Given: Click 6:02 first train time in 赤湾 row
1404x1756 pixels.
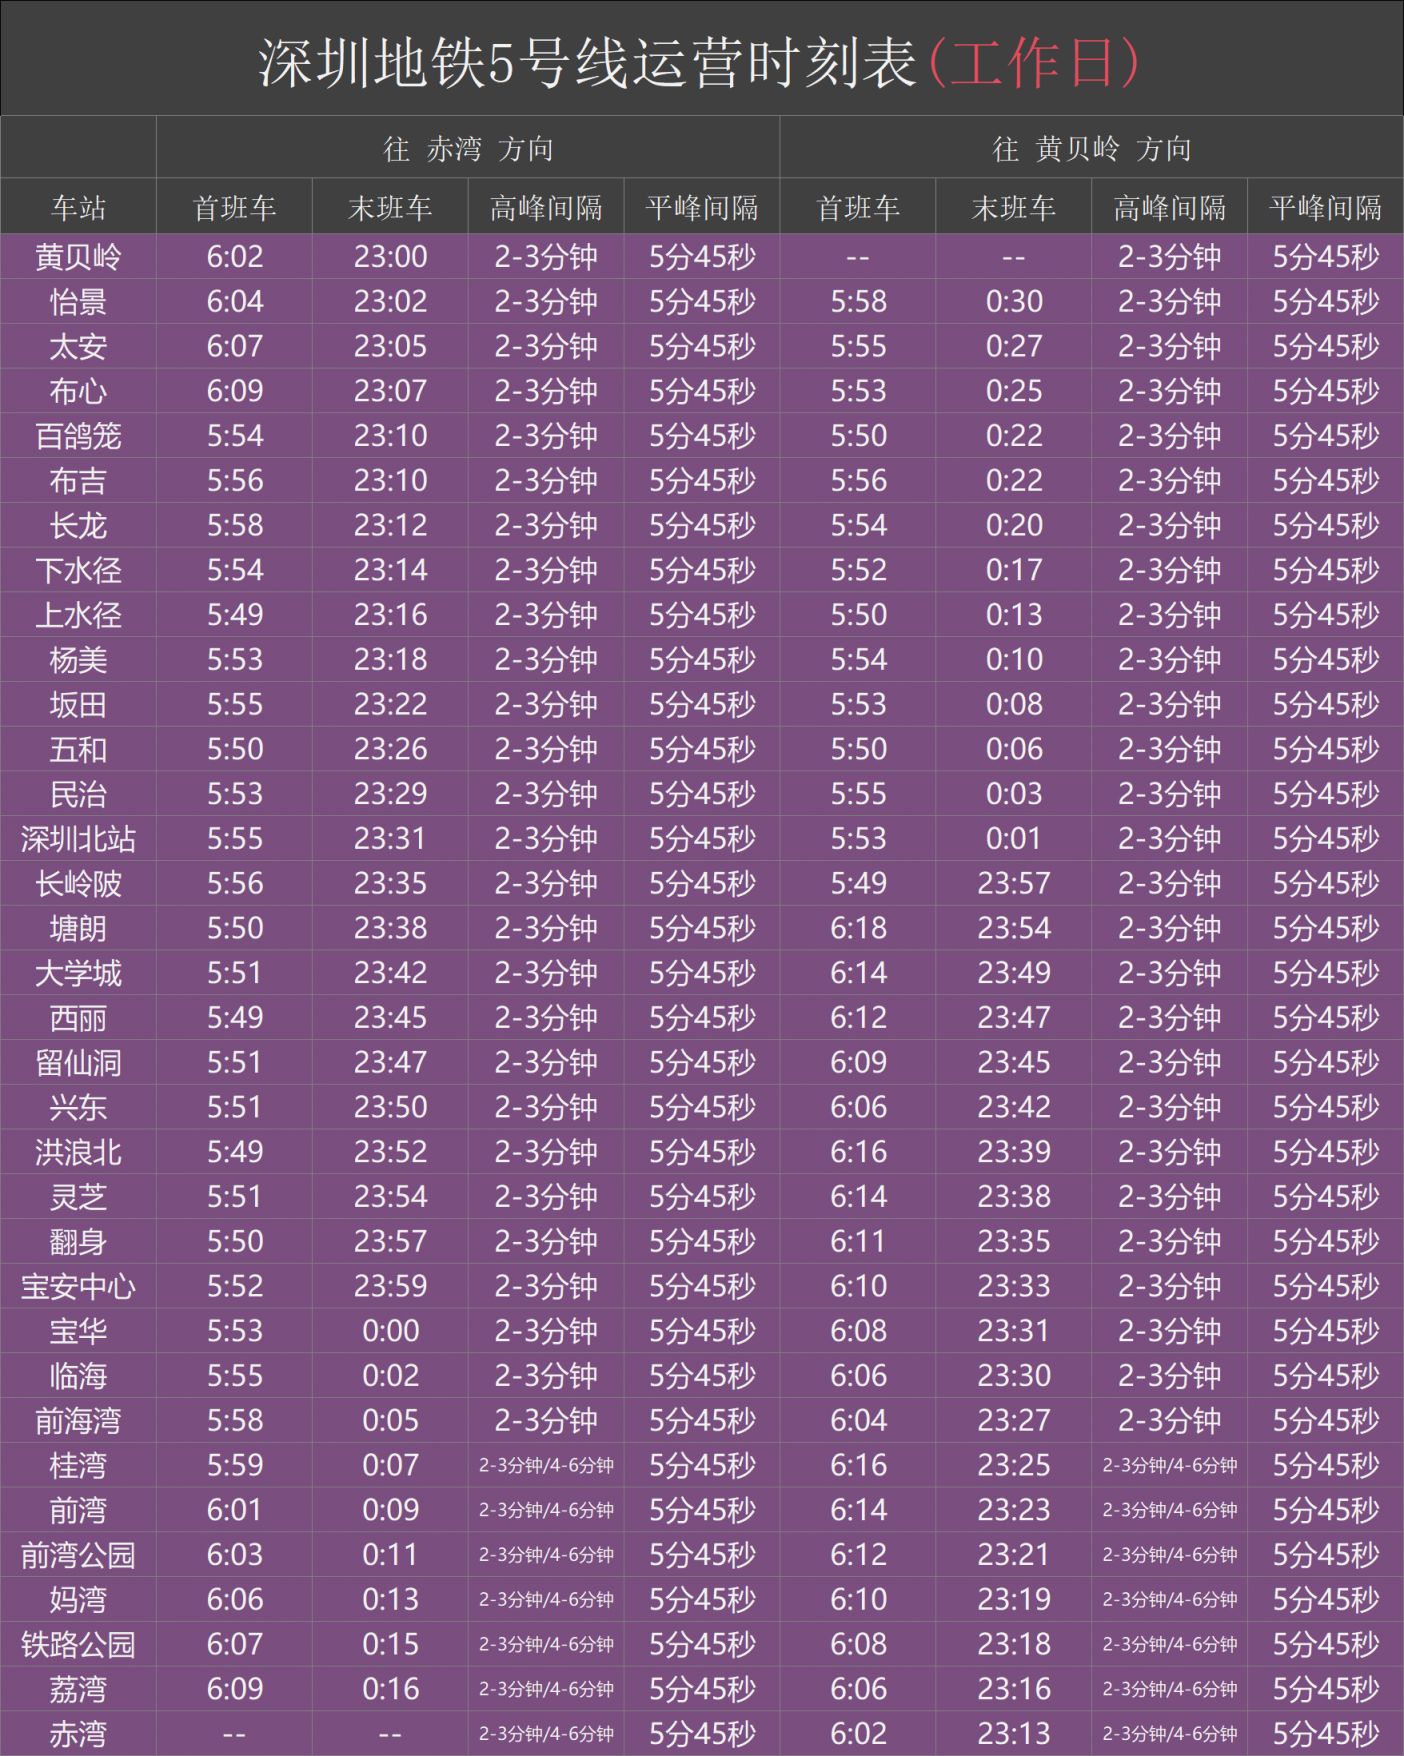Looking at the screenshot, I should tap(858, 1734).
